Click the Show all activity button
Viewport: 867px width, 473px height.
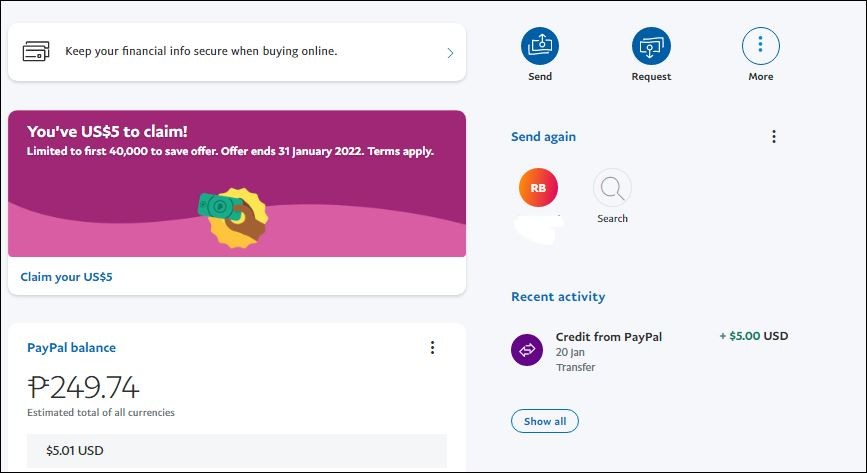pos(545,421)
